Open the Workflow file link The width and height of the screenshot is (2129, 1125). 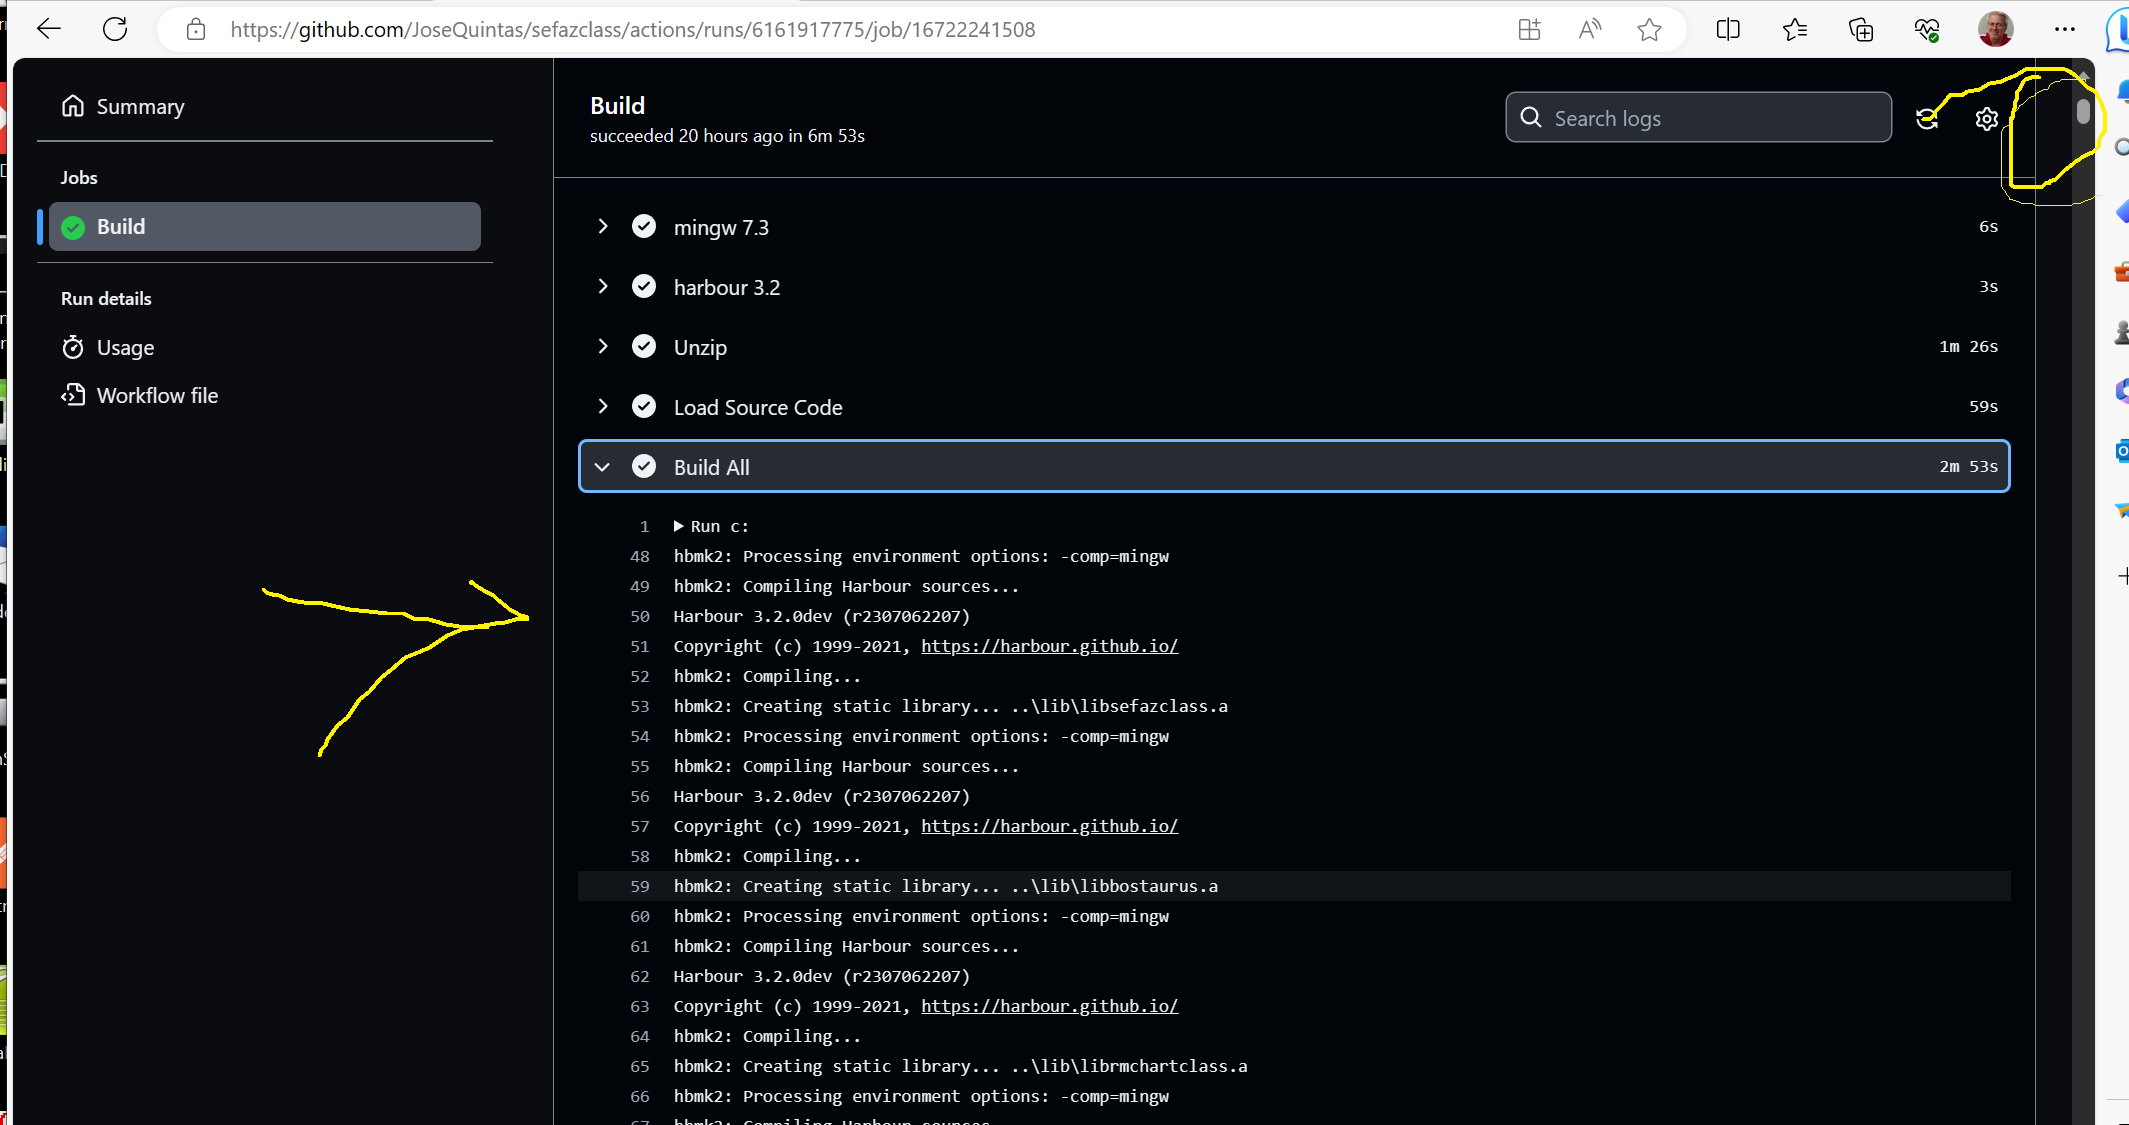click(x=157, y=396)
